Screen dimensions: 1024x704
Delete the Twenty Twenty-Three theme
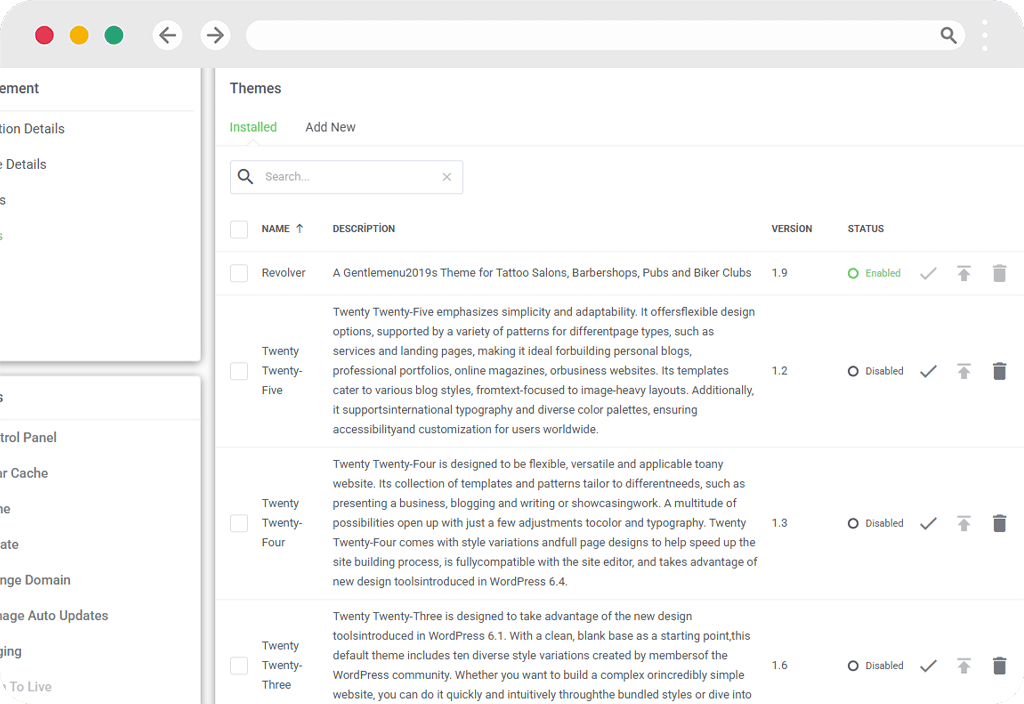(x=999, y=665)
